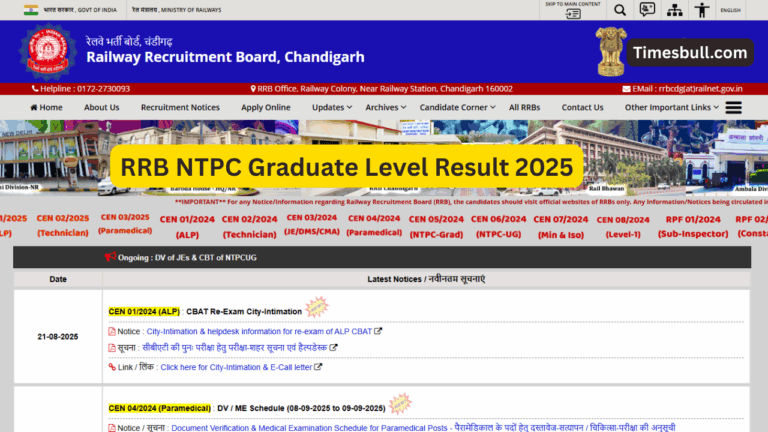This screenshot has width=768, height=432.
Task: Expand the Candidate Corner dropdown
Action: click(x=457, y=107)
